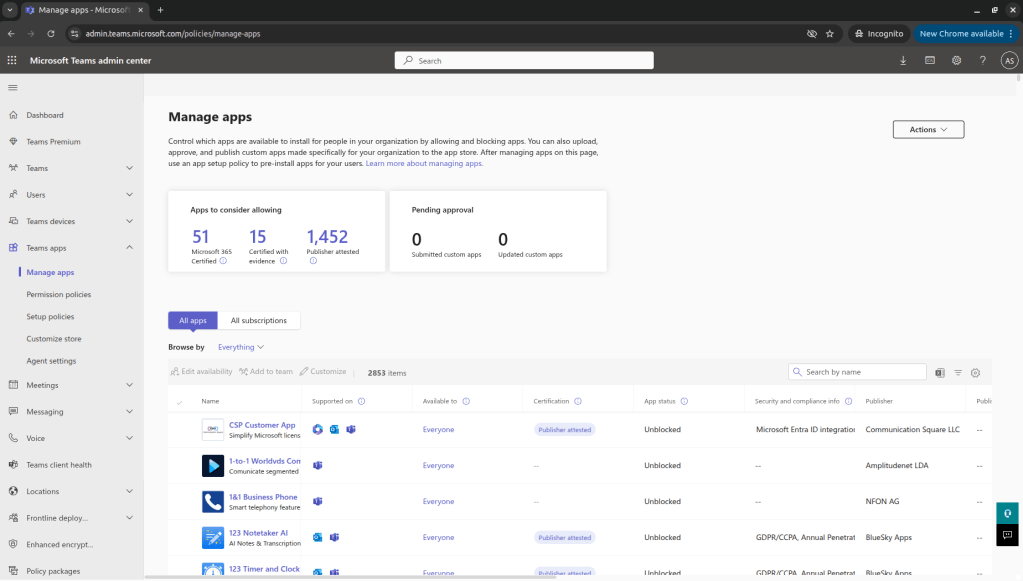Open a new browser tab
Screen dimensions: 1023x581
(x=160, y=10)
